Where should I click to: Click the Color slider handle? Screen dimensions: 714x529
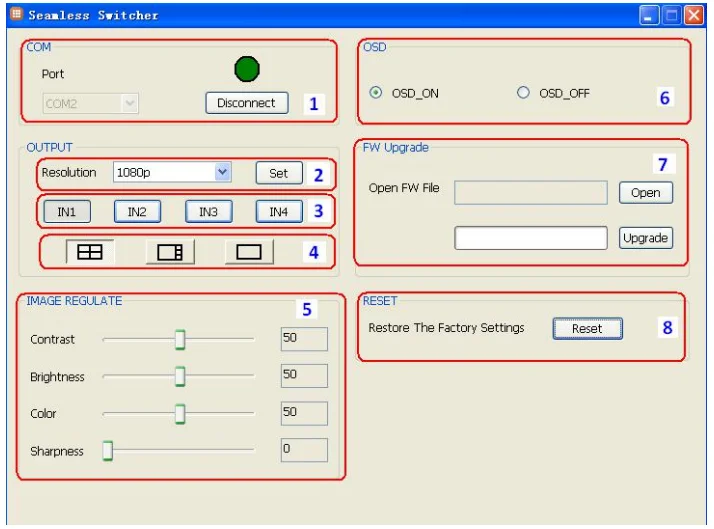(x=180, y=414)
